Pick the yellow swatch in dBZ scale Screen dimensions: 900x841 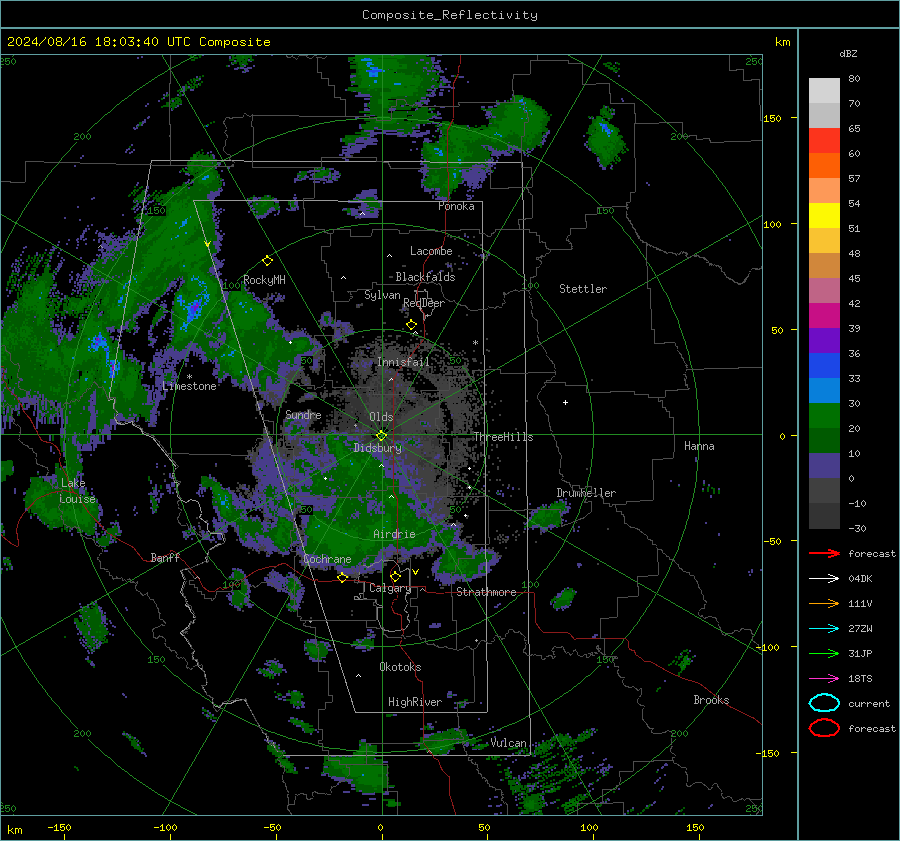point(824,216)
